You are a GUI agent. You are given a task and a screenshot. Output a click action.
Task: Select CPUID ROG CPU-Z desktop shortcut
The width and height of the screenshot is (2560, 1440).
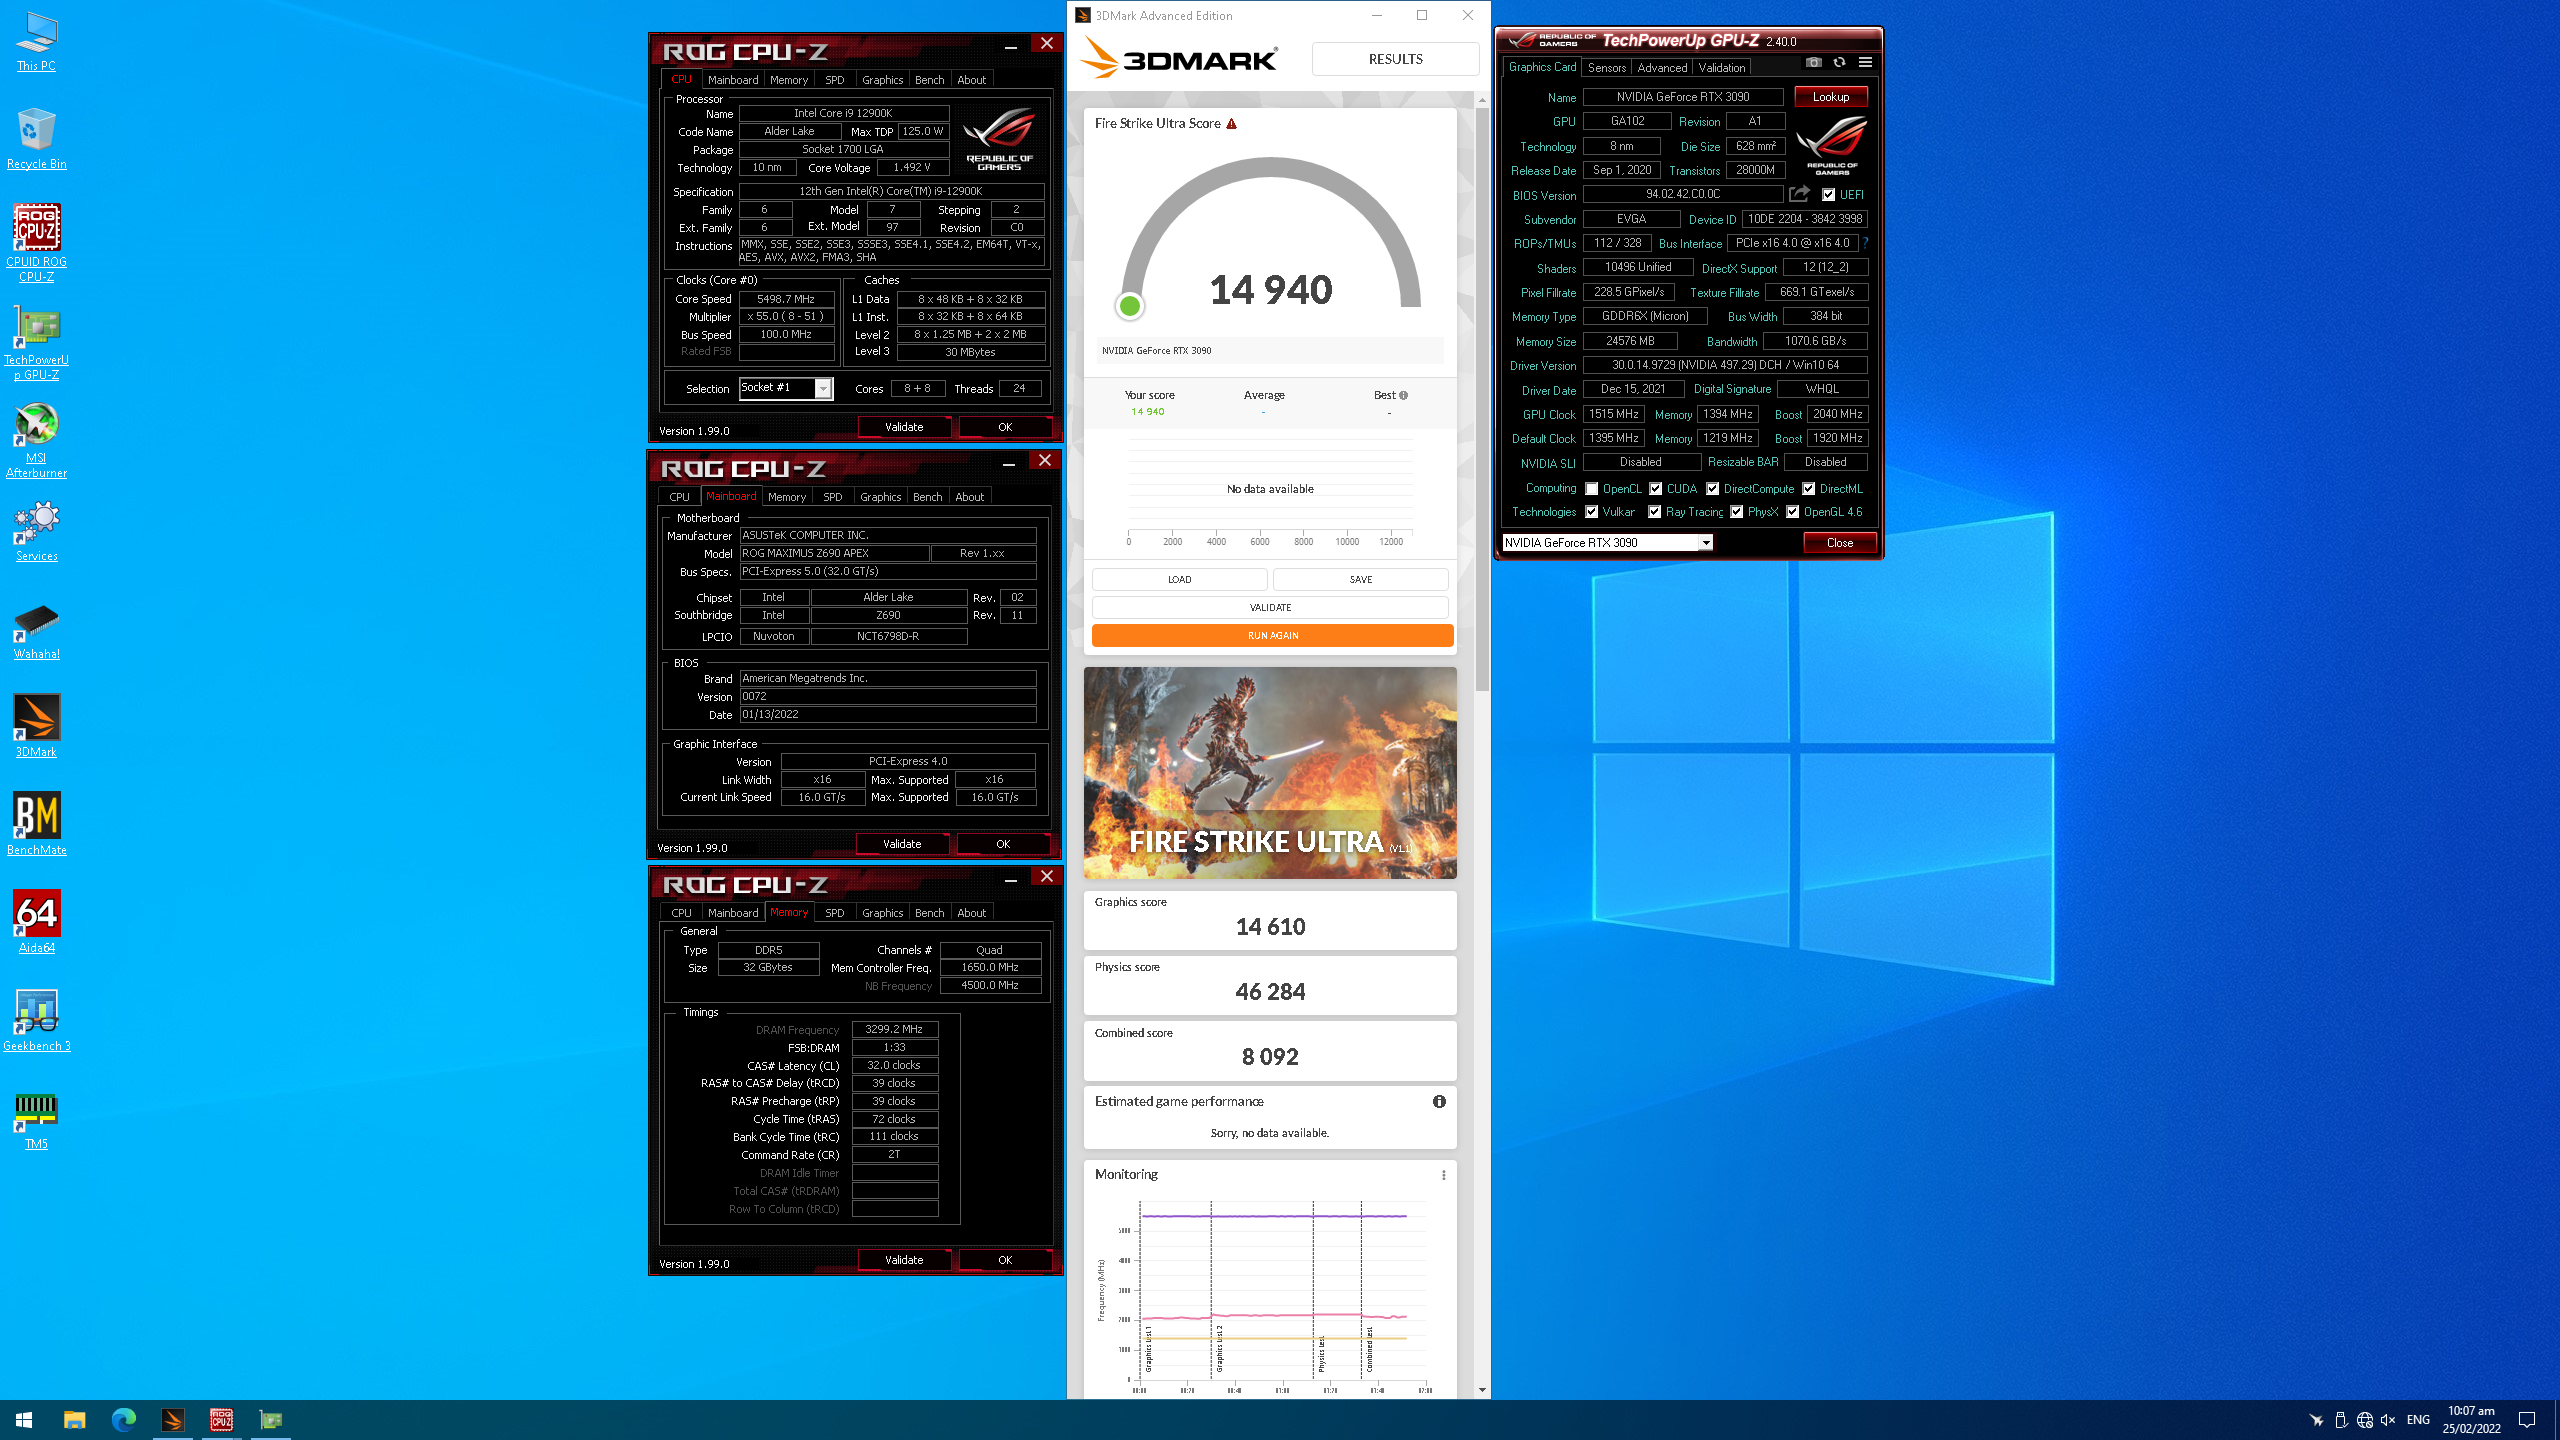(36, 243)
